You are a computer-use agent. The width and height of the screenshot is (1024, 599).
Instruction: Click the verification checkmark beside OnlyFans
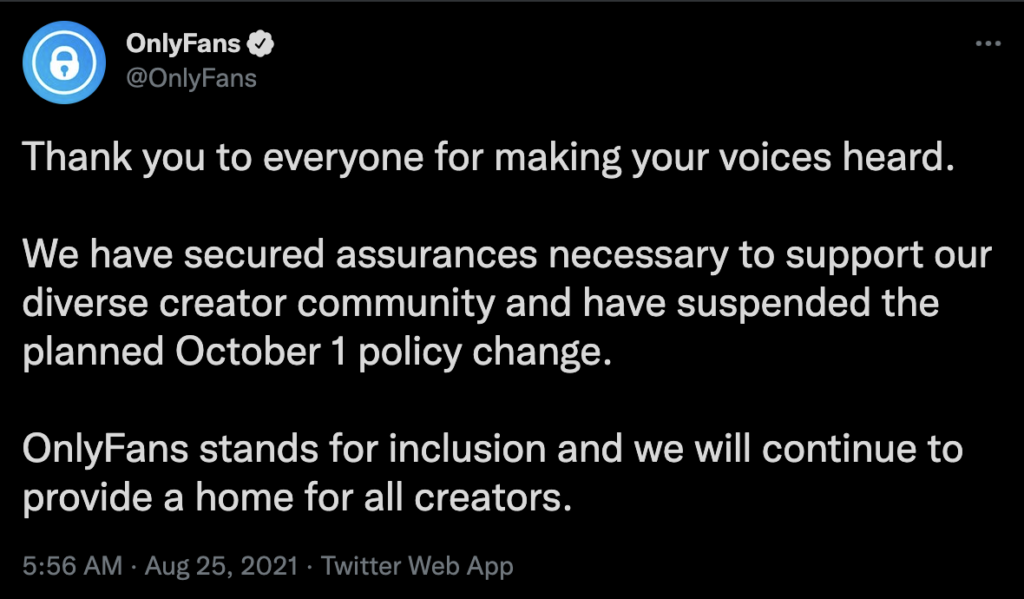coord(262,42)
